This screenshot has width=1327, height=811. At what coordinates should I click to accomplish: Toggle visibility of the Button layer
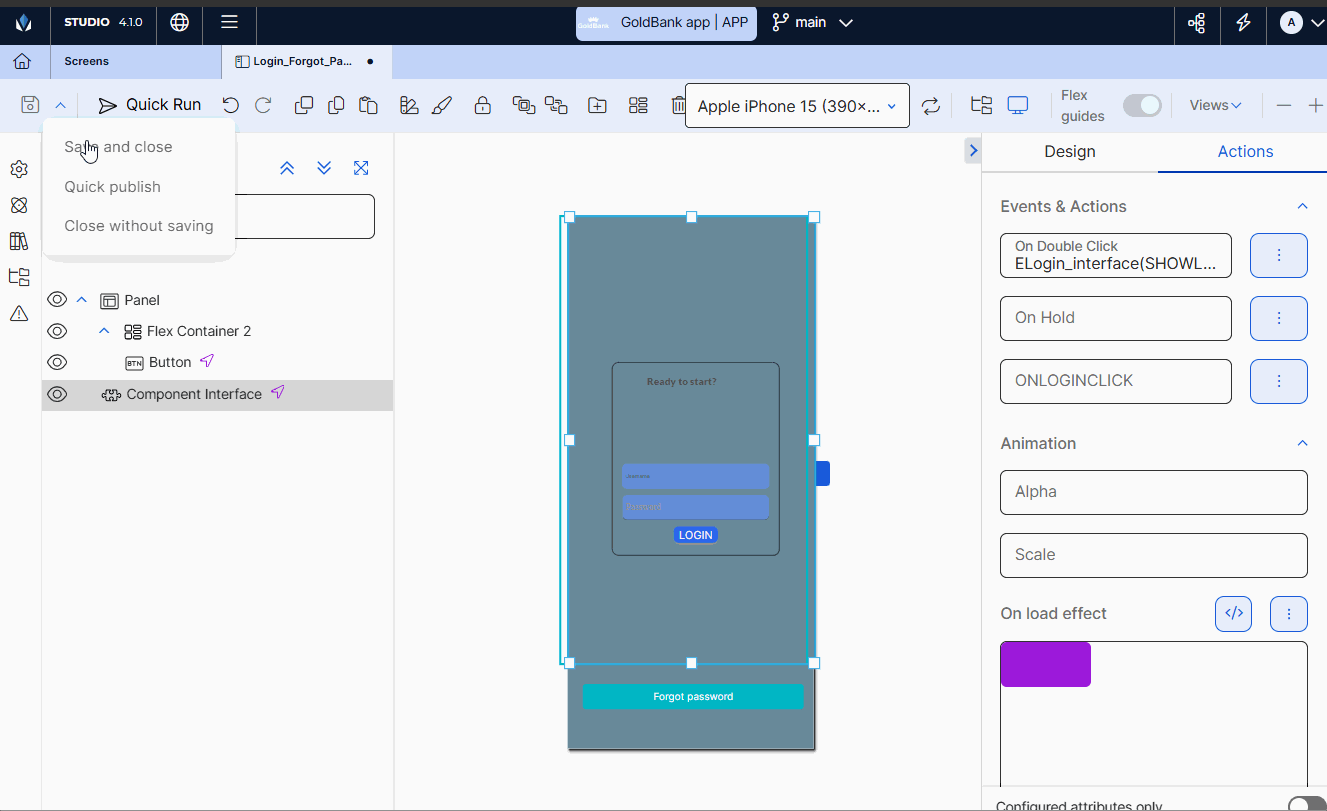57,362
